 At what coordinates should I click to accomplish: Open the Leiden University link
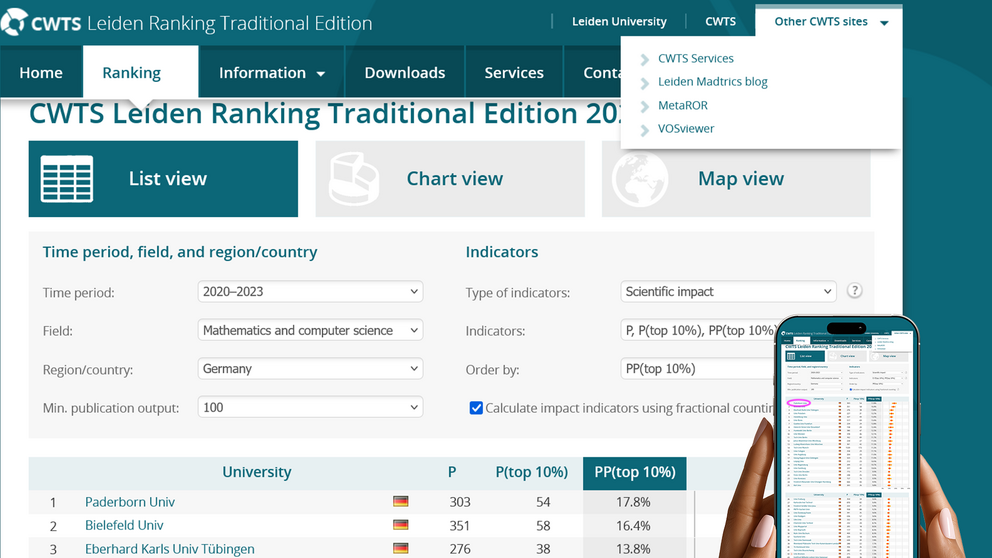click(619, 22)
